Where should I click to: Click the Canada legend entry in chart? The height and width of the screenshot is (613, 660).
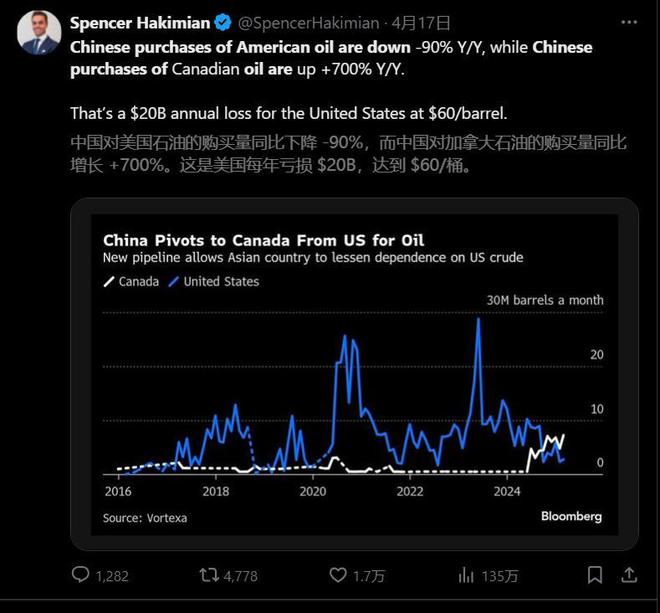tap(131, 282)
